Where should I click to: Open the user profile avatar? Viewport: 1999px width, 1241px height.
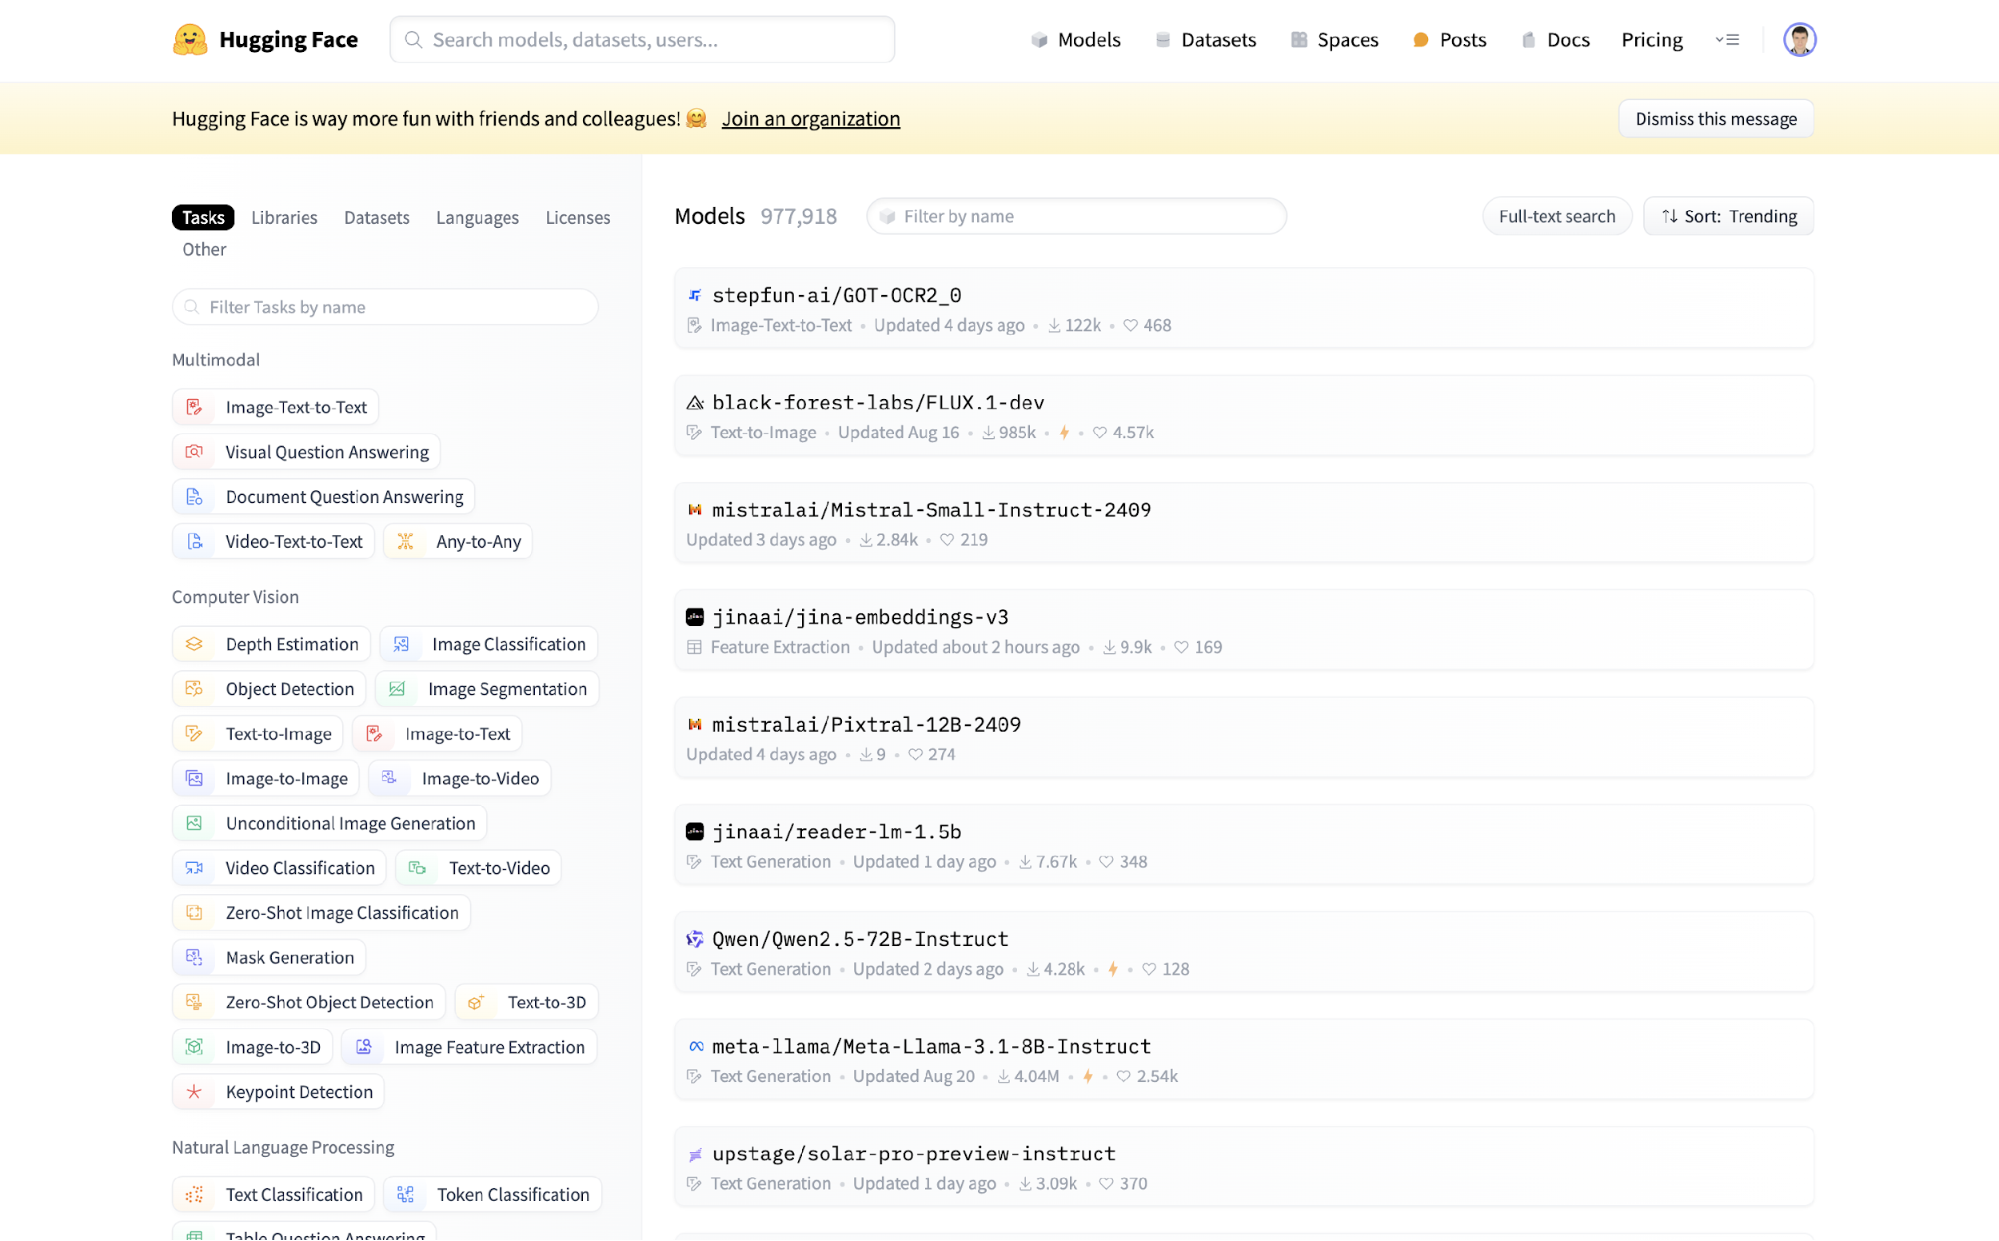(x=1799, y=40)
